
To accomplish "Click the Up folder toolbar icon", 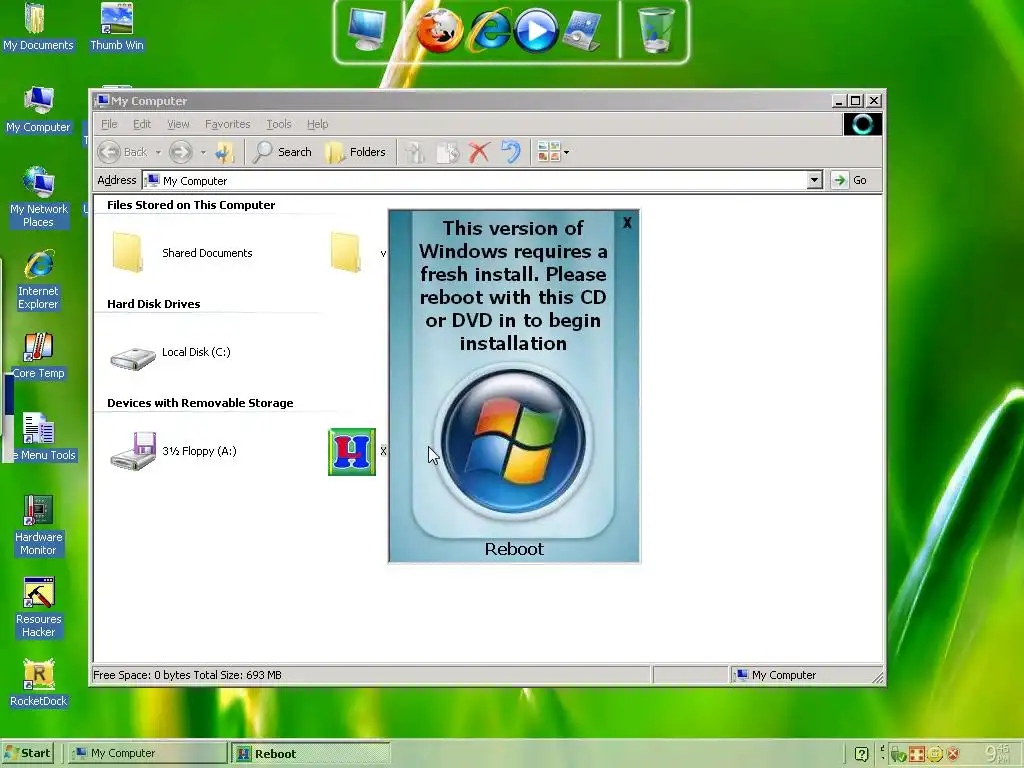I will click(x=224, y=152).
